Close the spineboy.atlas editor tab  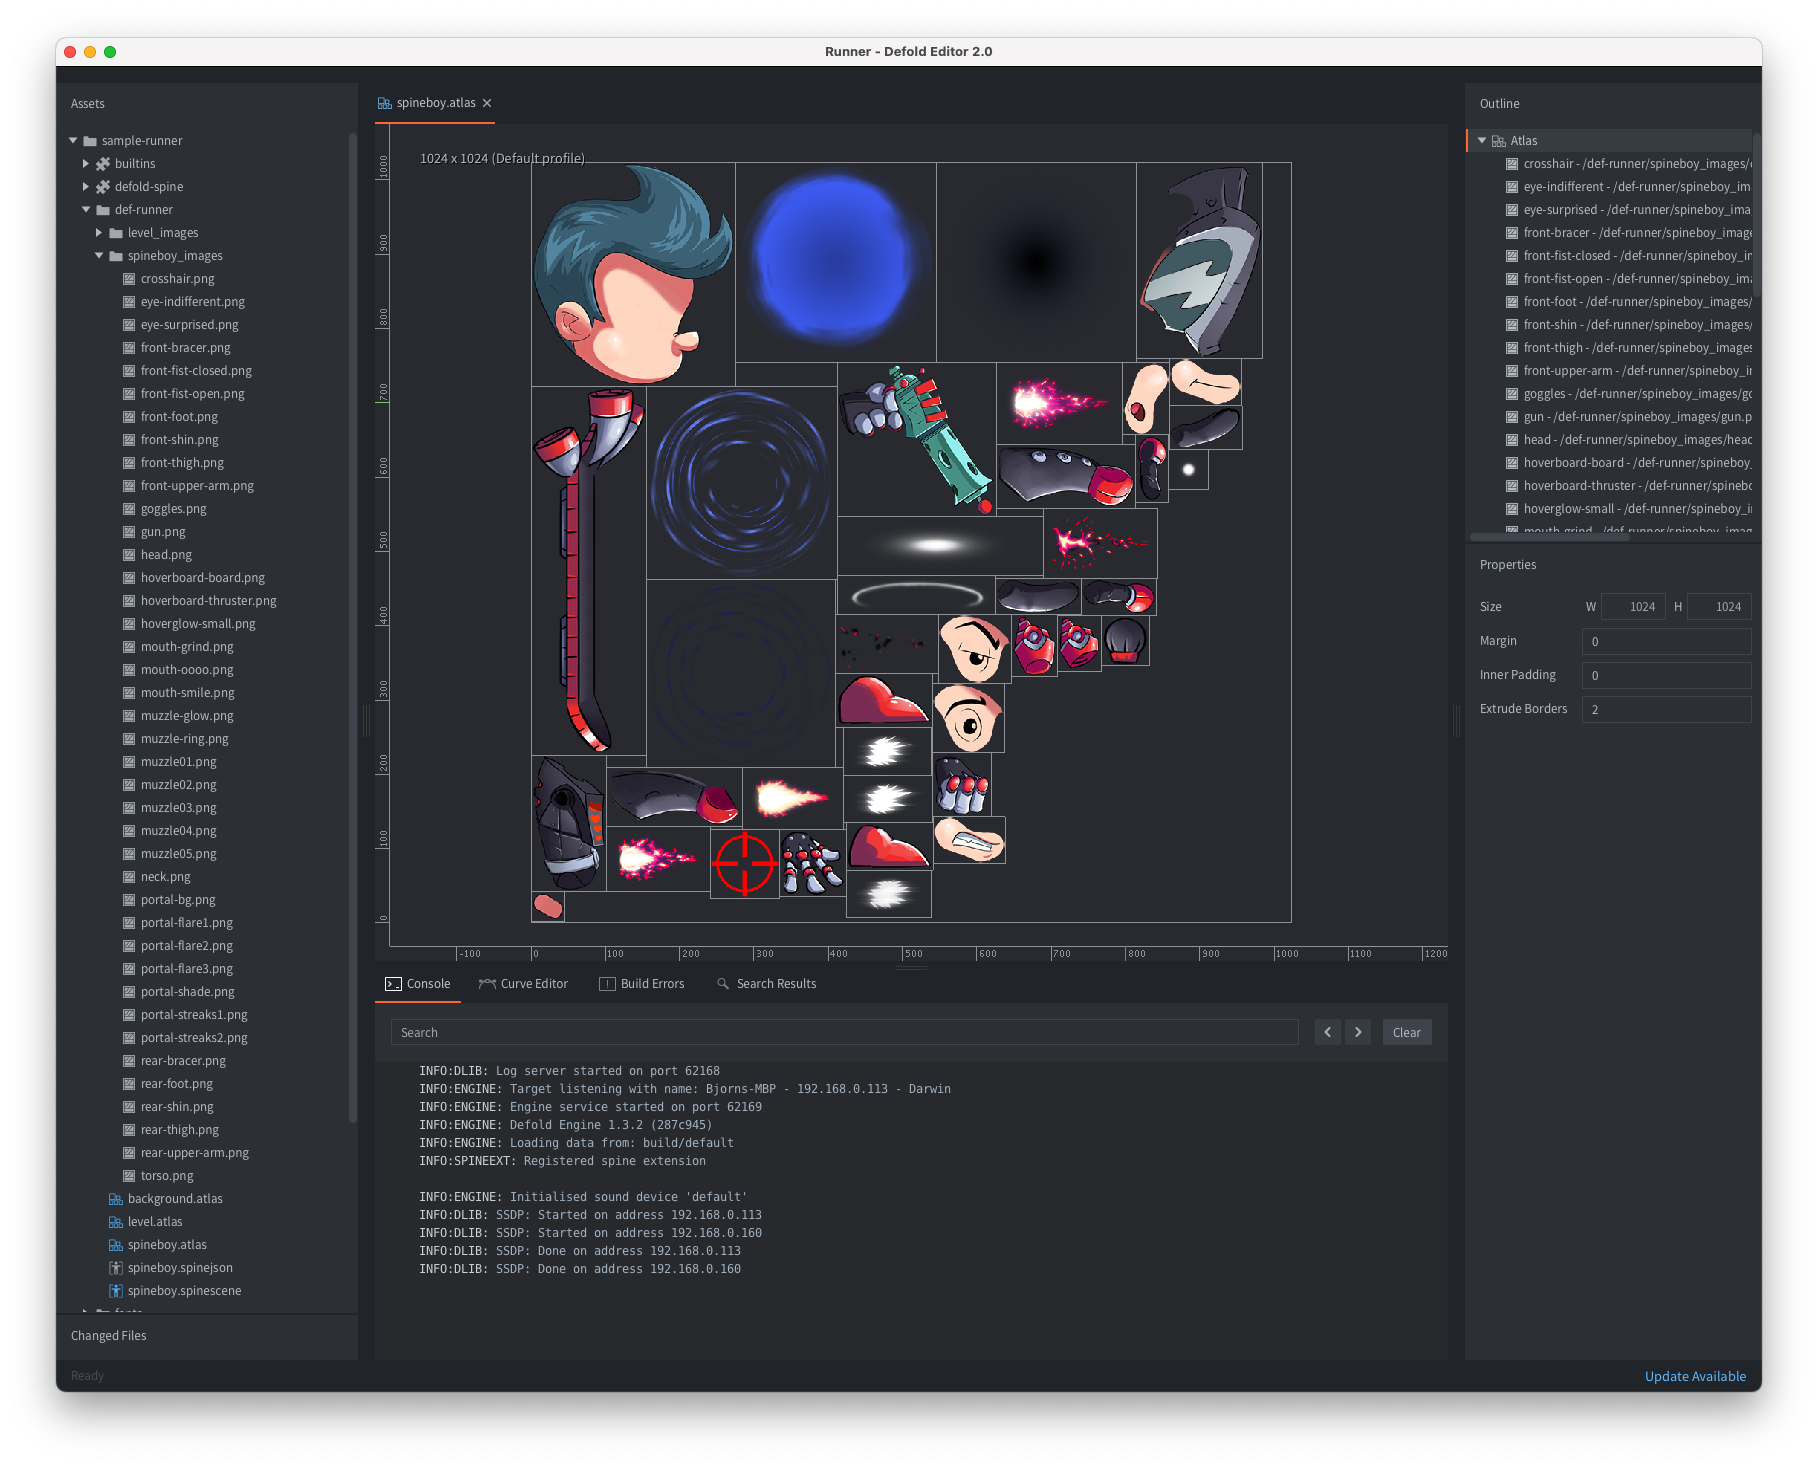coord(487,103)
